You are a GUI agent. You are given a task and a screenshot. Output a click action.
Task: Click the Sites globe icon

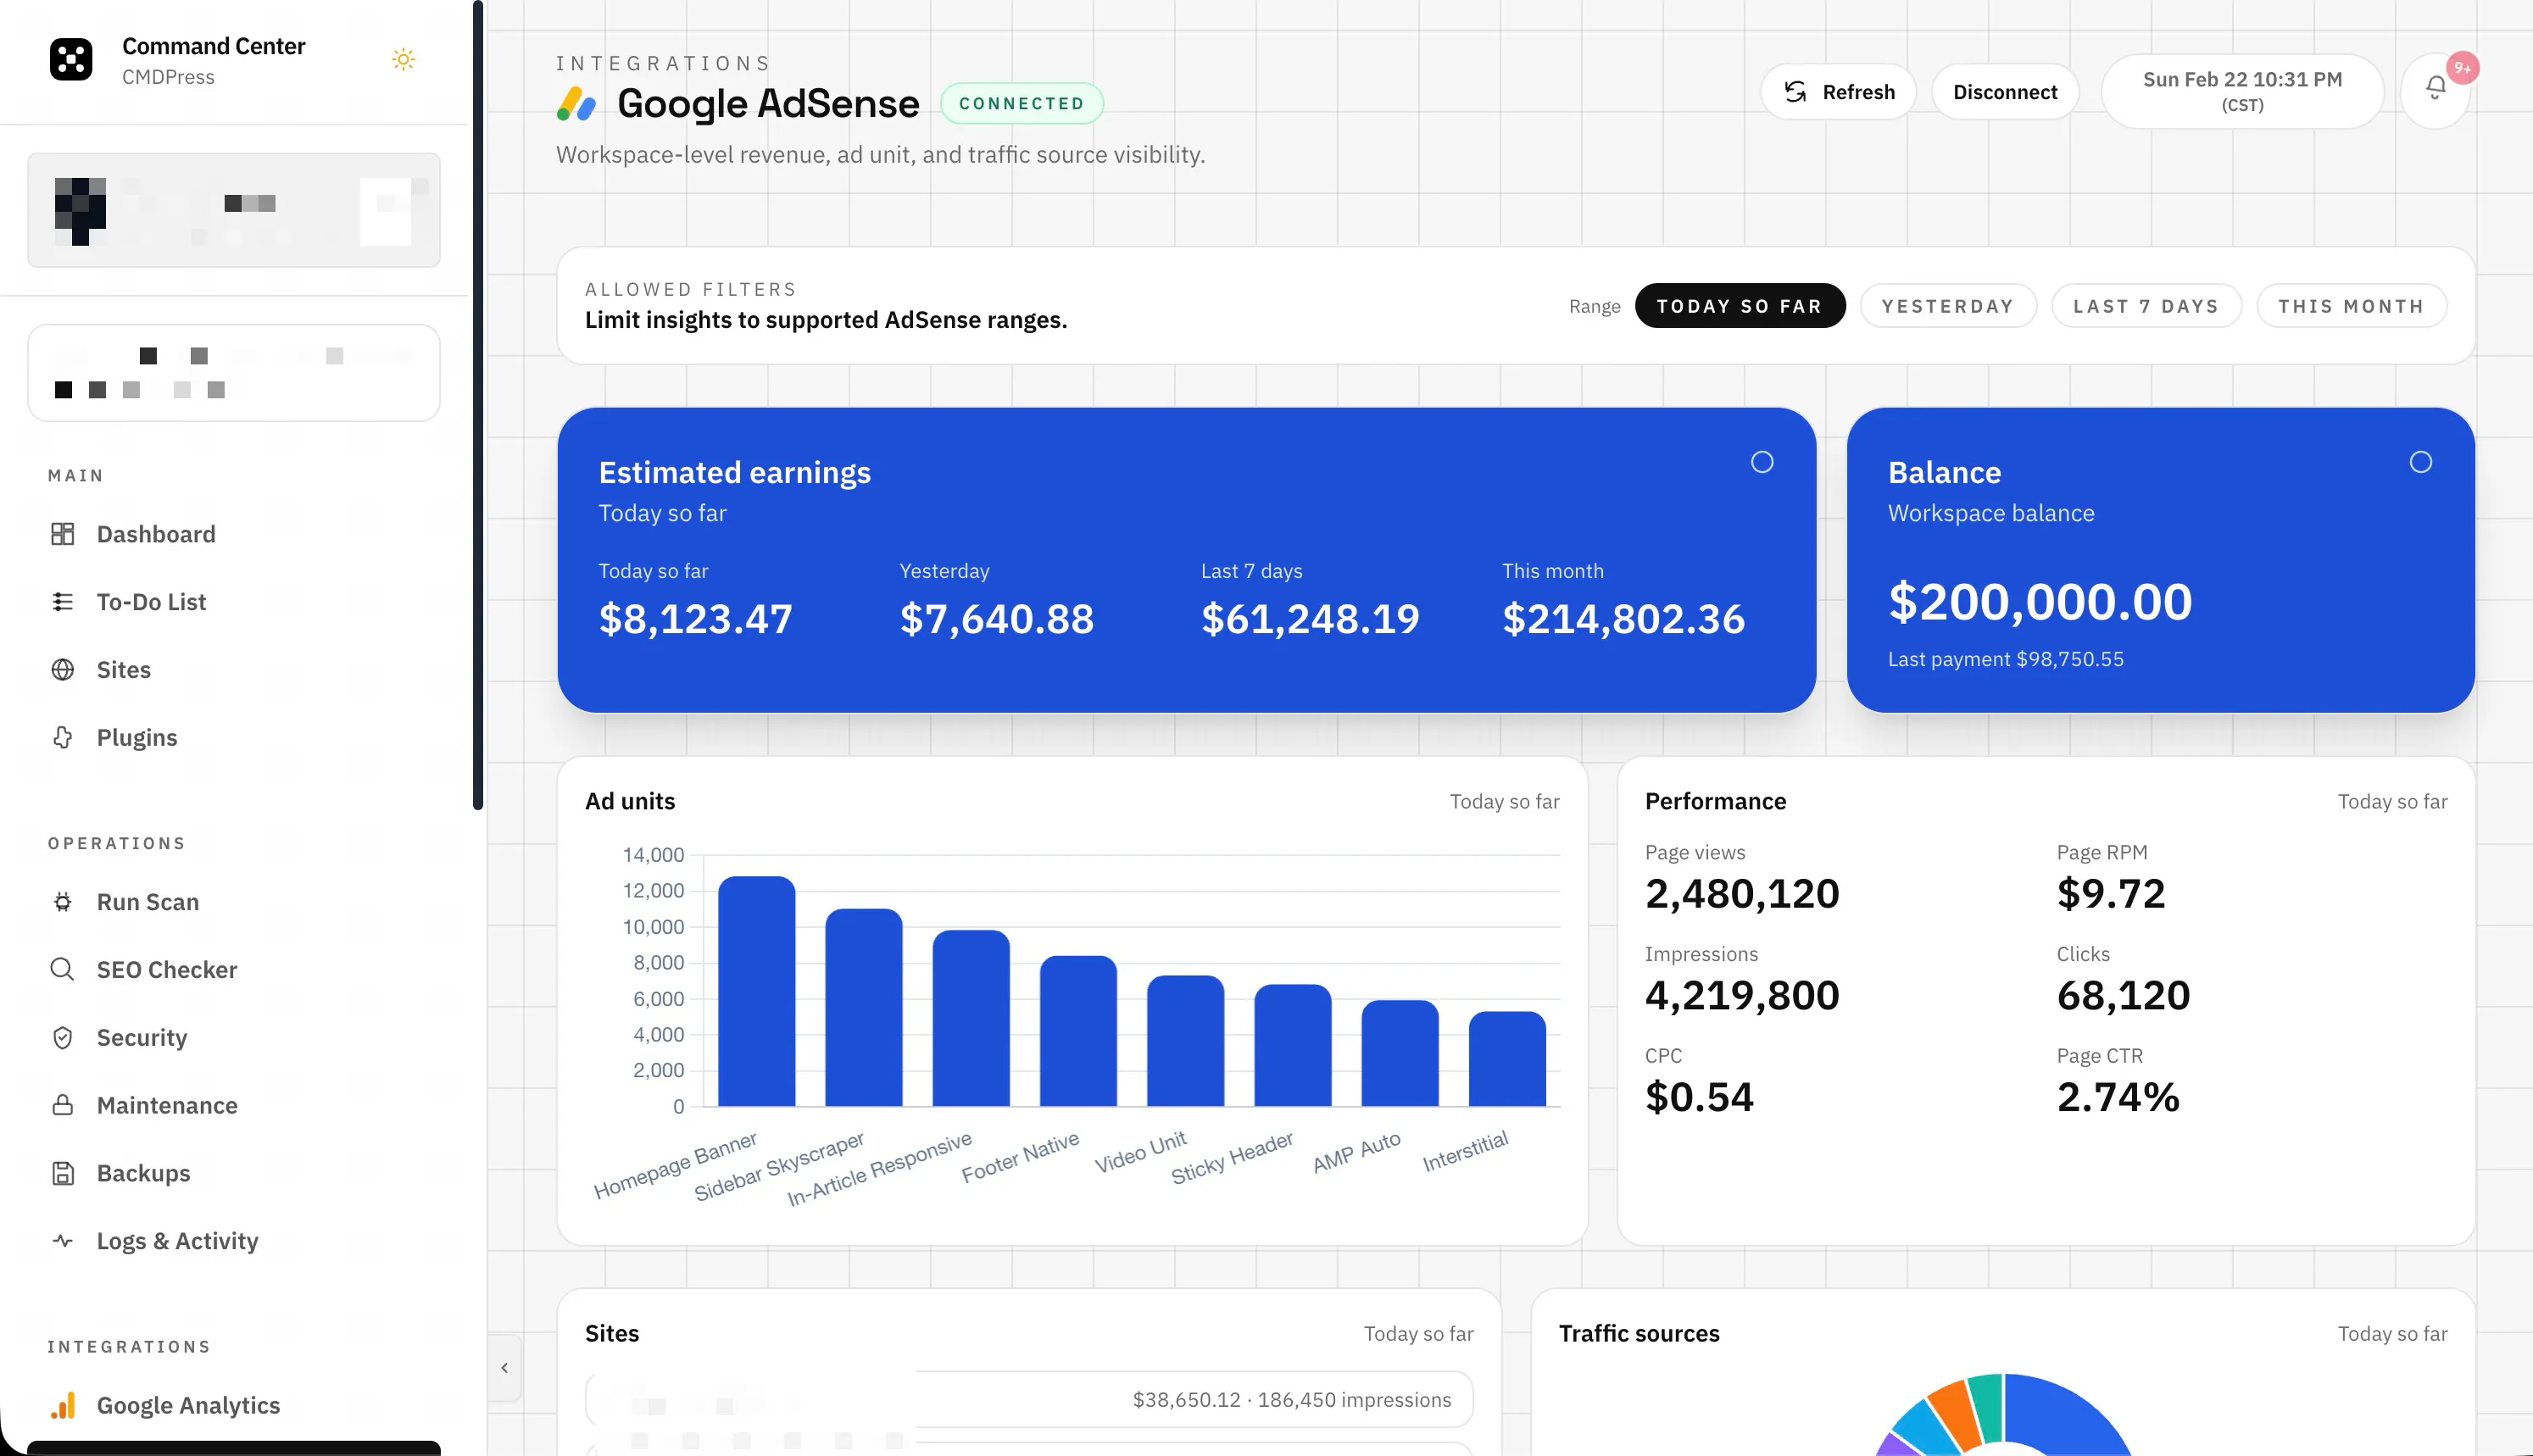coord(63,670)
